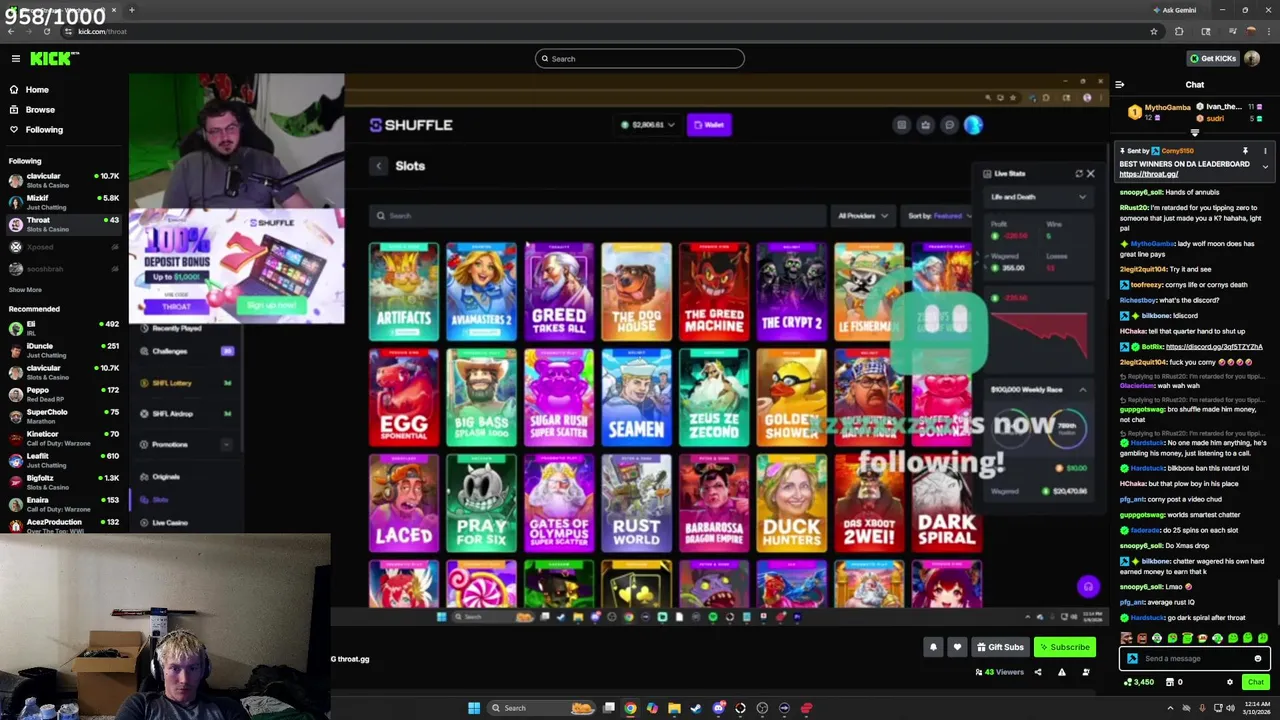Expand the gifters leaderboard arrow
Screen dimensions: 1280x720
pos(1194,132)
